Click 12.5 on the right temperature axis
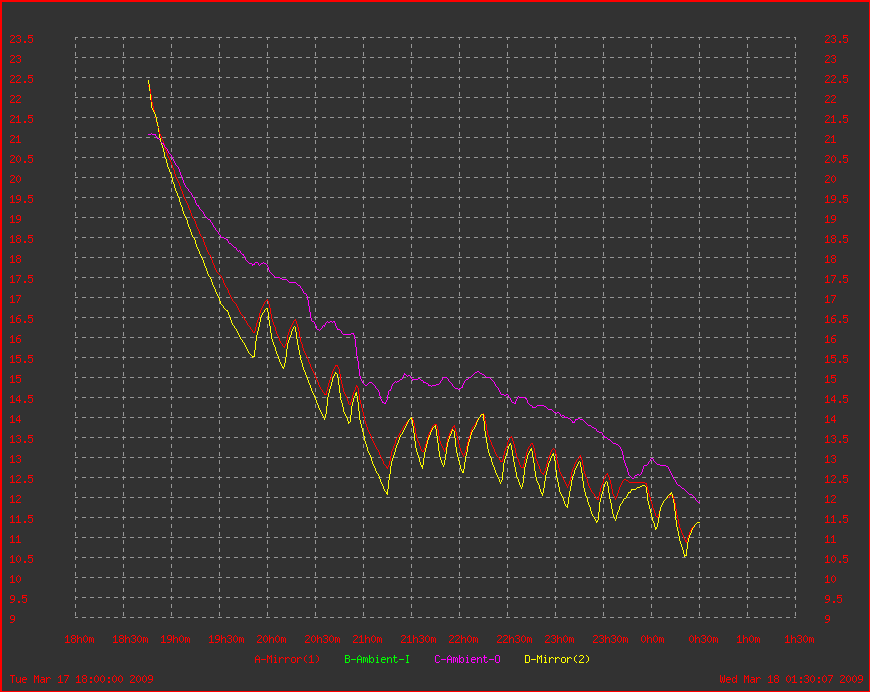 (x=837, y=479)
